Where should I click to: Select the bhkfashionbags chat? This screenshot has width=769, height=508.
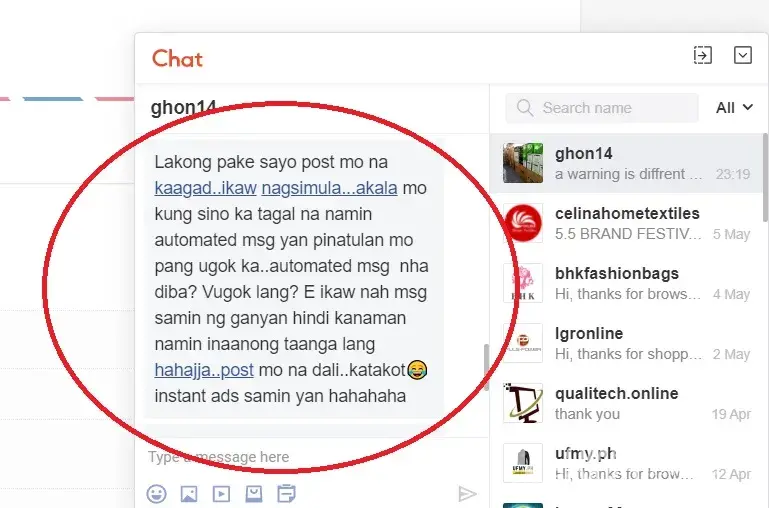point(626,283)
